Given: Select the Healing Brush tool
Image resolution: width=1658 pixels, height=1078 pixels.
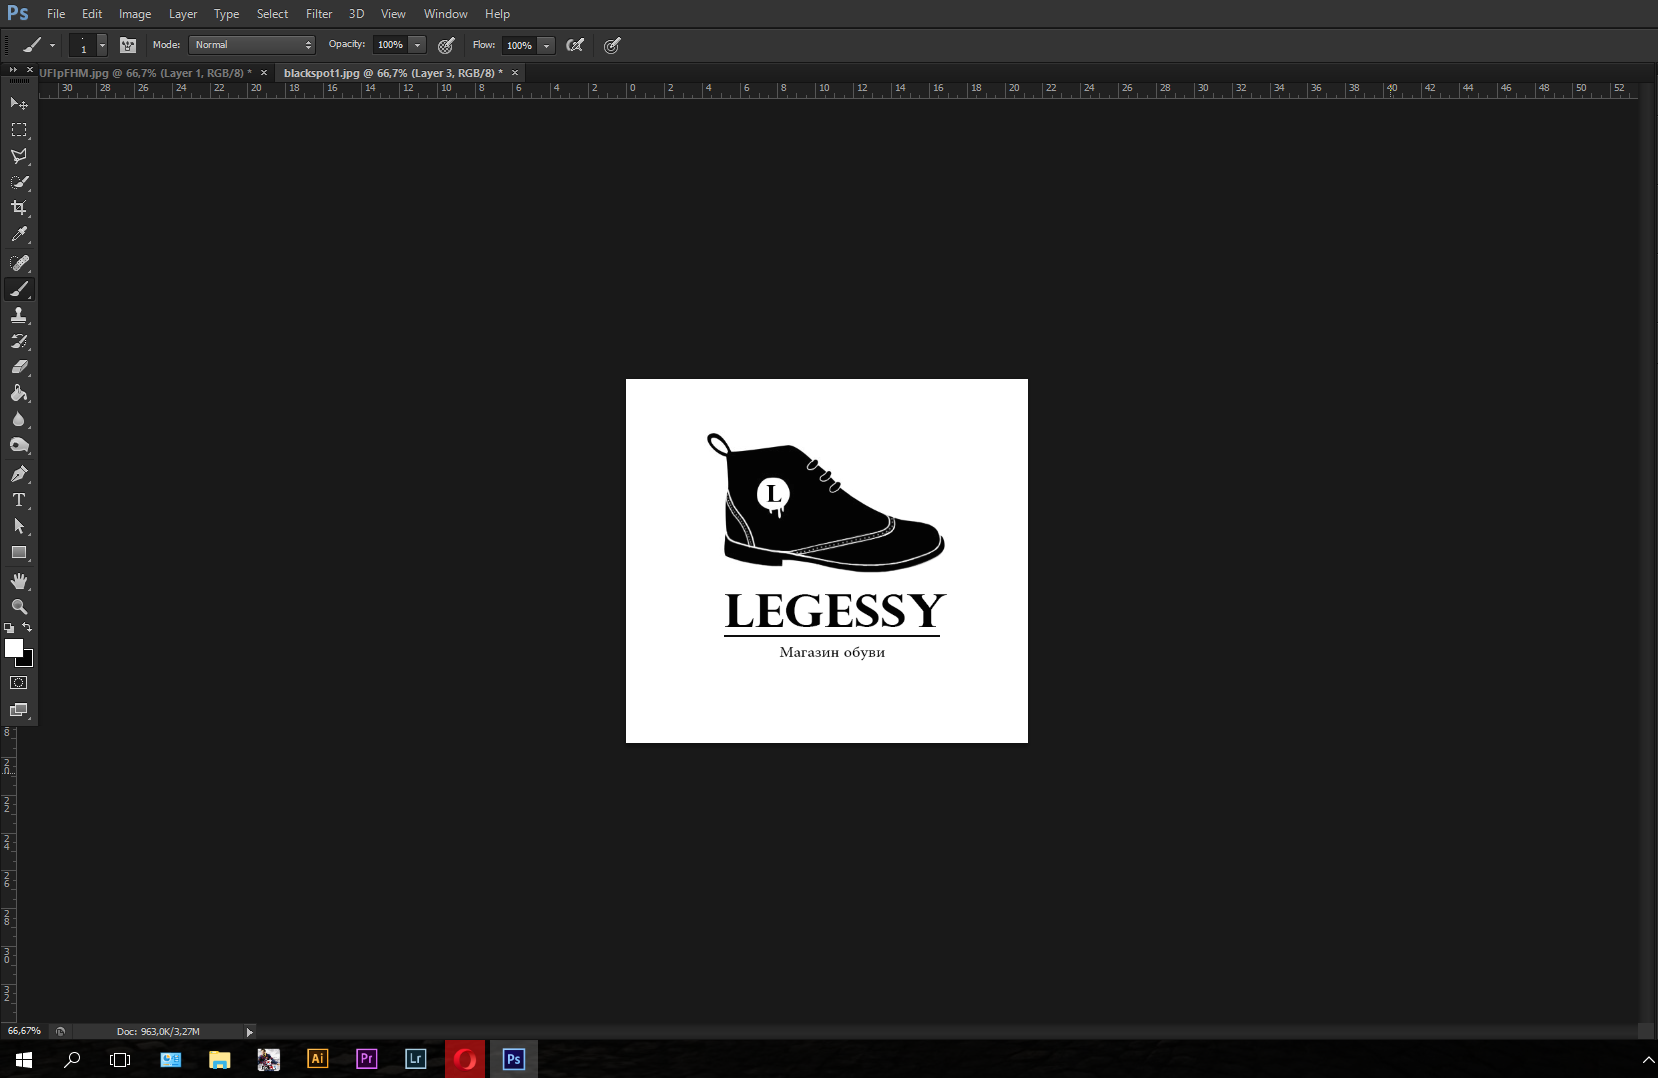Looking at the screenshot, I should coord(19,263).
